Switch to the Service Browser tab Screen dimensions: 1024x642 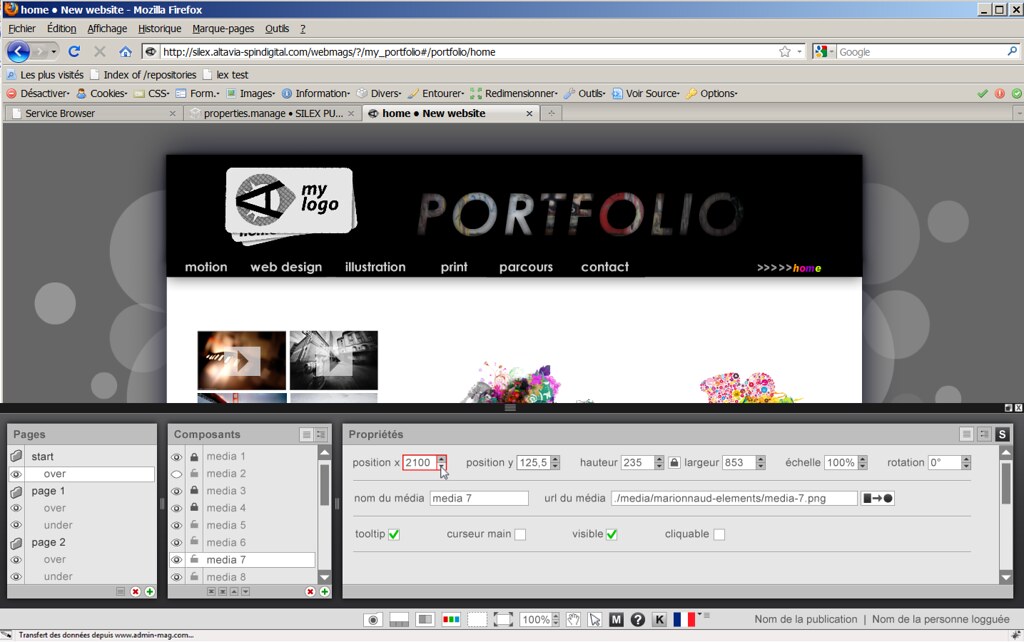[x=60, y=114]
